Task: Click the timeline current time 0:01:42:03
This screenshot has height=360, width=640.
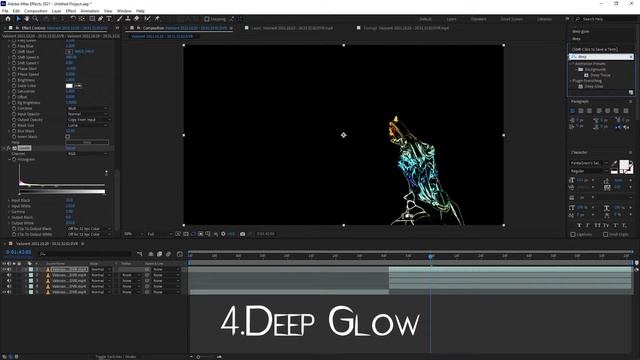Action: tap(19, 252)
